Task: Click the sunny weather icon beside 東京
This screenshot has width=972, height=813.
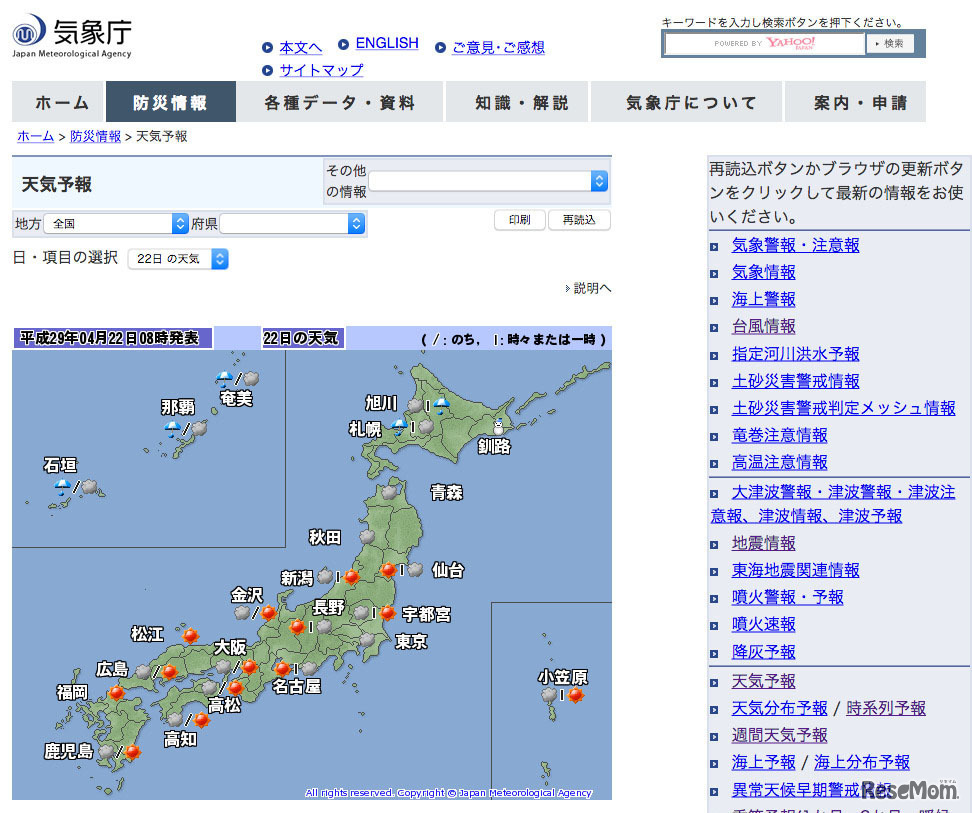Action: tap(387, 612)
